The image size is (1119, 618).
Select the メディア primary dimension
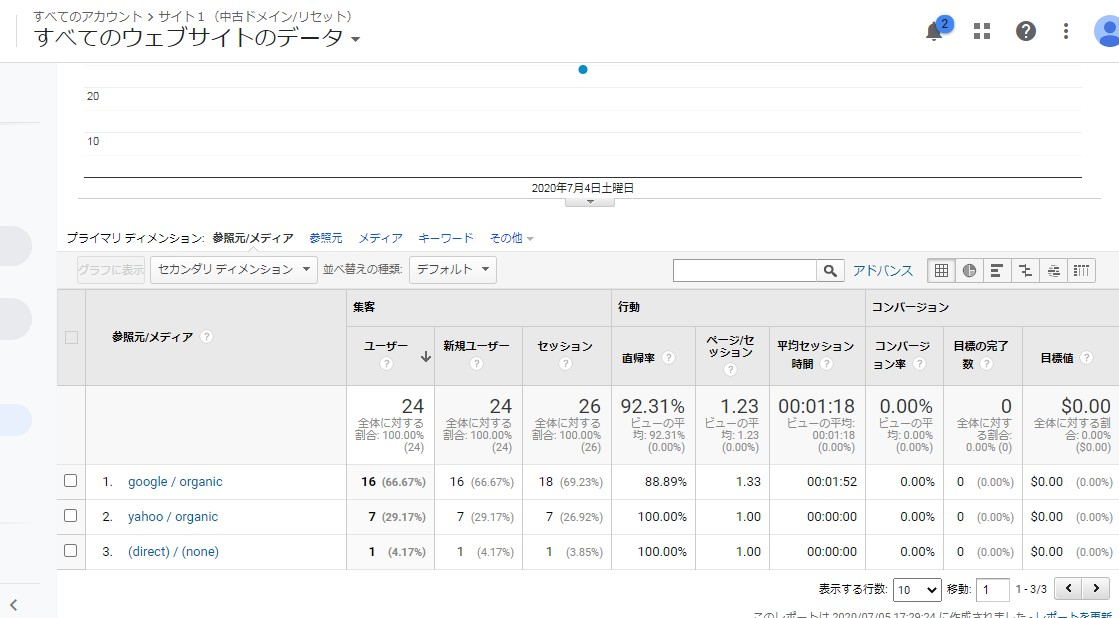(380, 238)
